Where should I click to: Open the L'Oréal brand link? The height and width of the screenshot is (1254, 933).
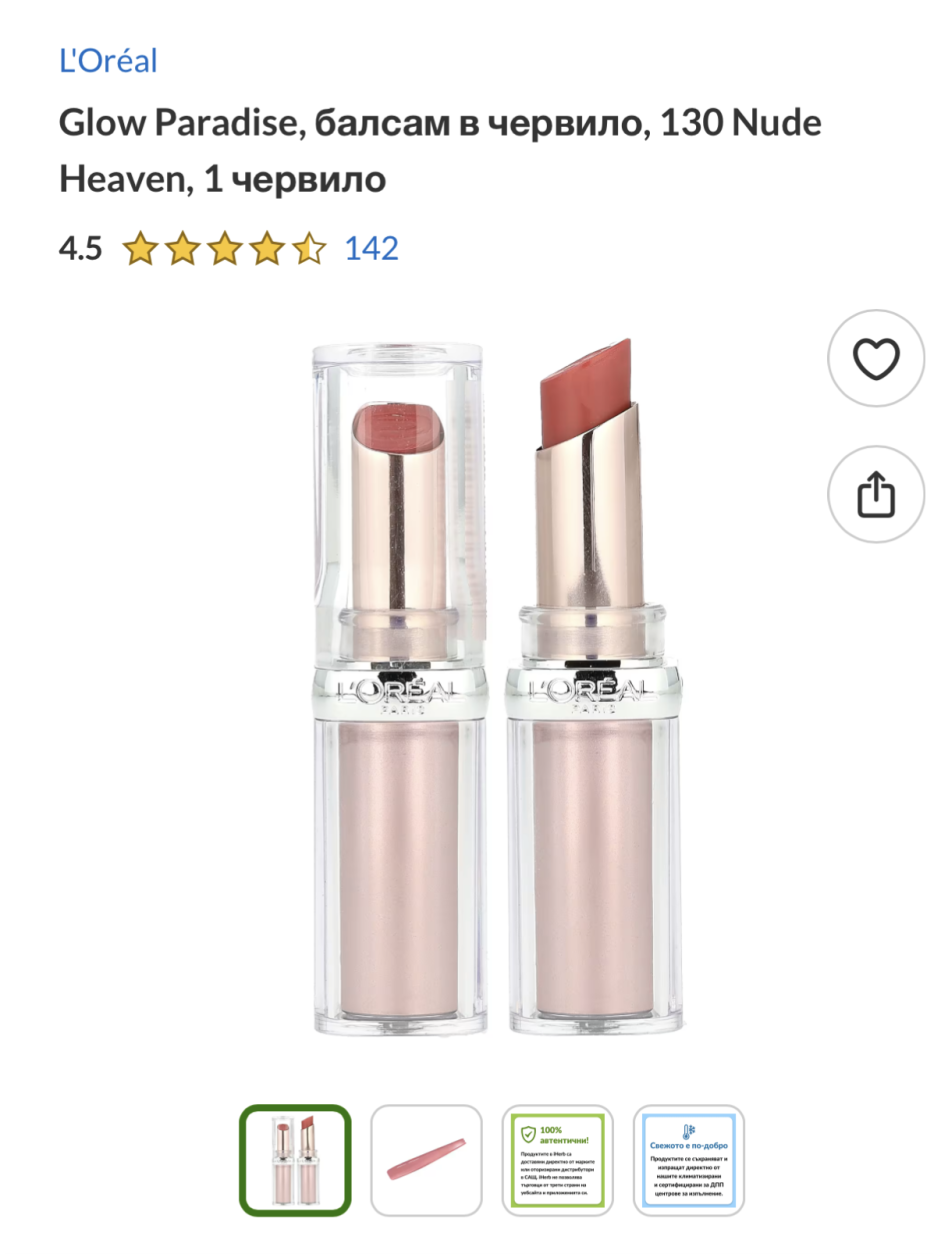[x=108, y=61]
